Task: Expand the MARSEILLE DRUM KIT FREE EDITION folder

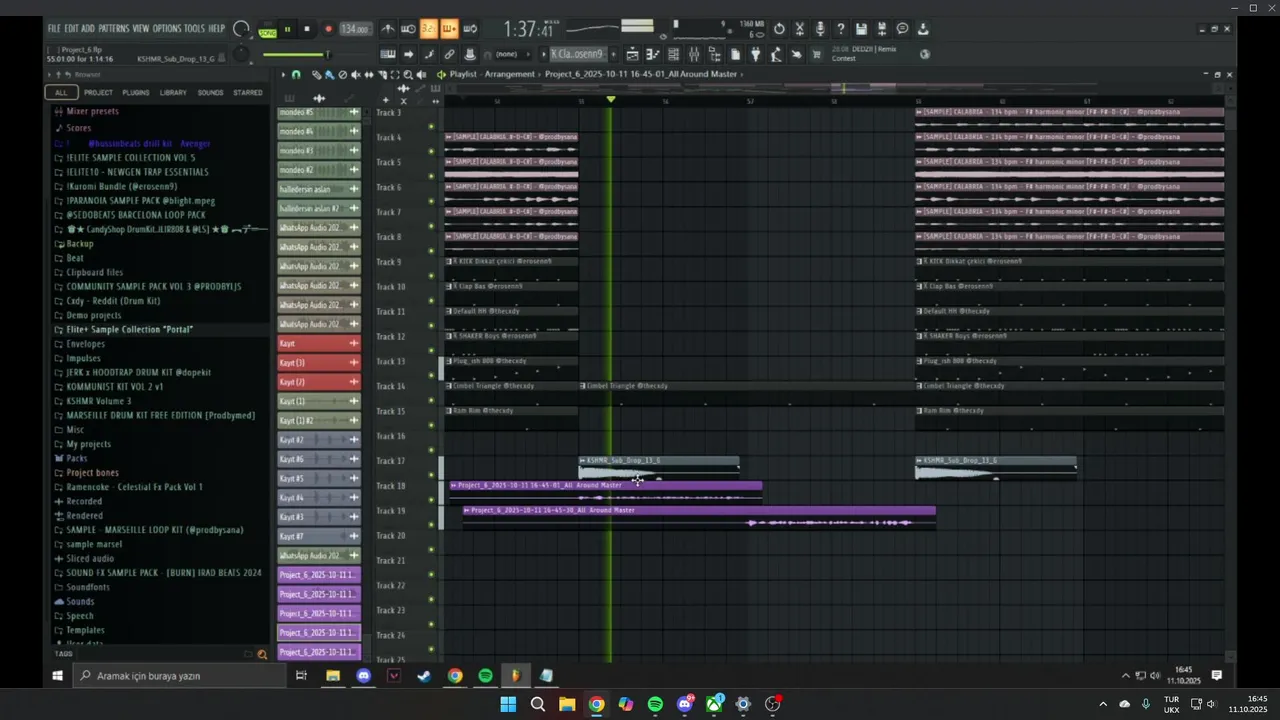Action: [160, 415]
